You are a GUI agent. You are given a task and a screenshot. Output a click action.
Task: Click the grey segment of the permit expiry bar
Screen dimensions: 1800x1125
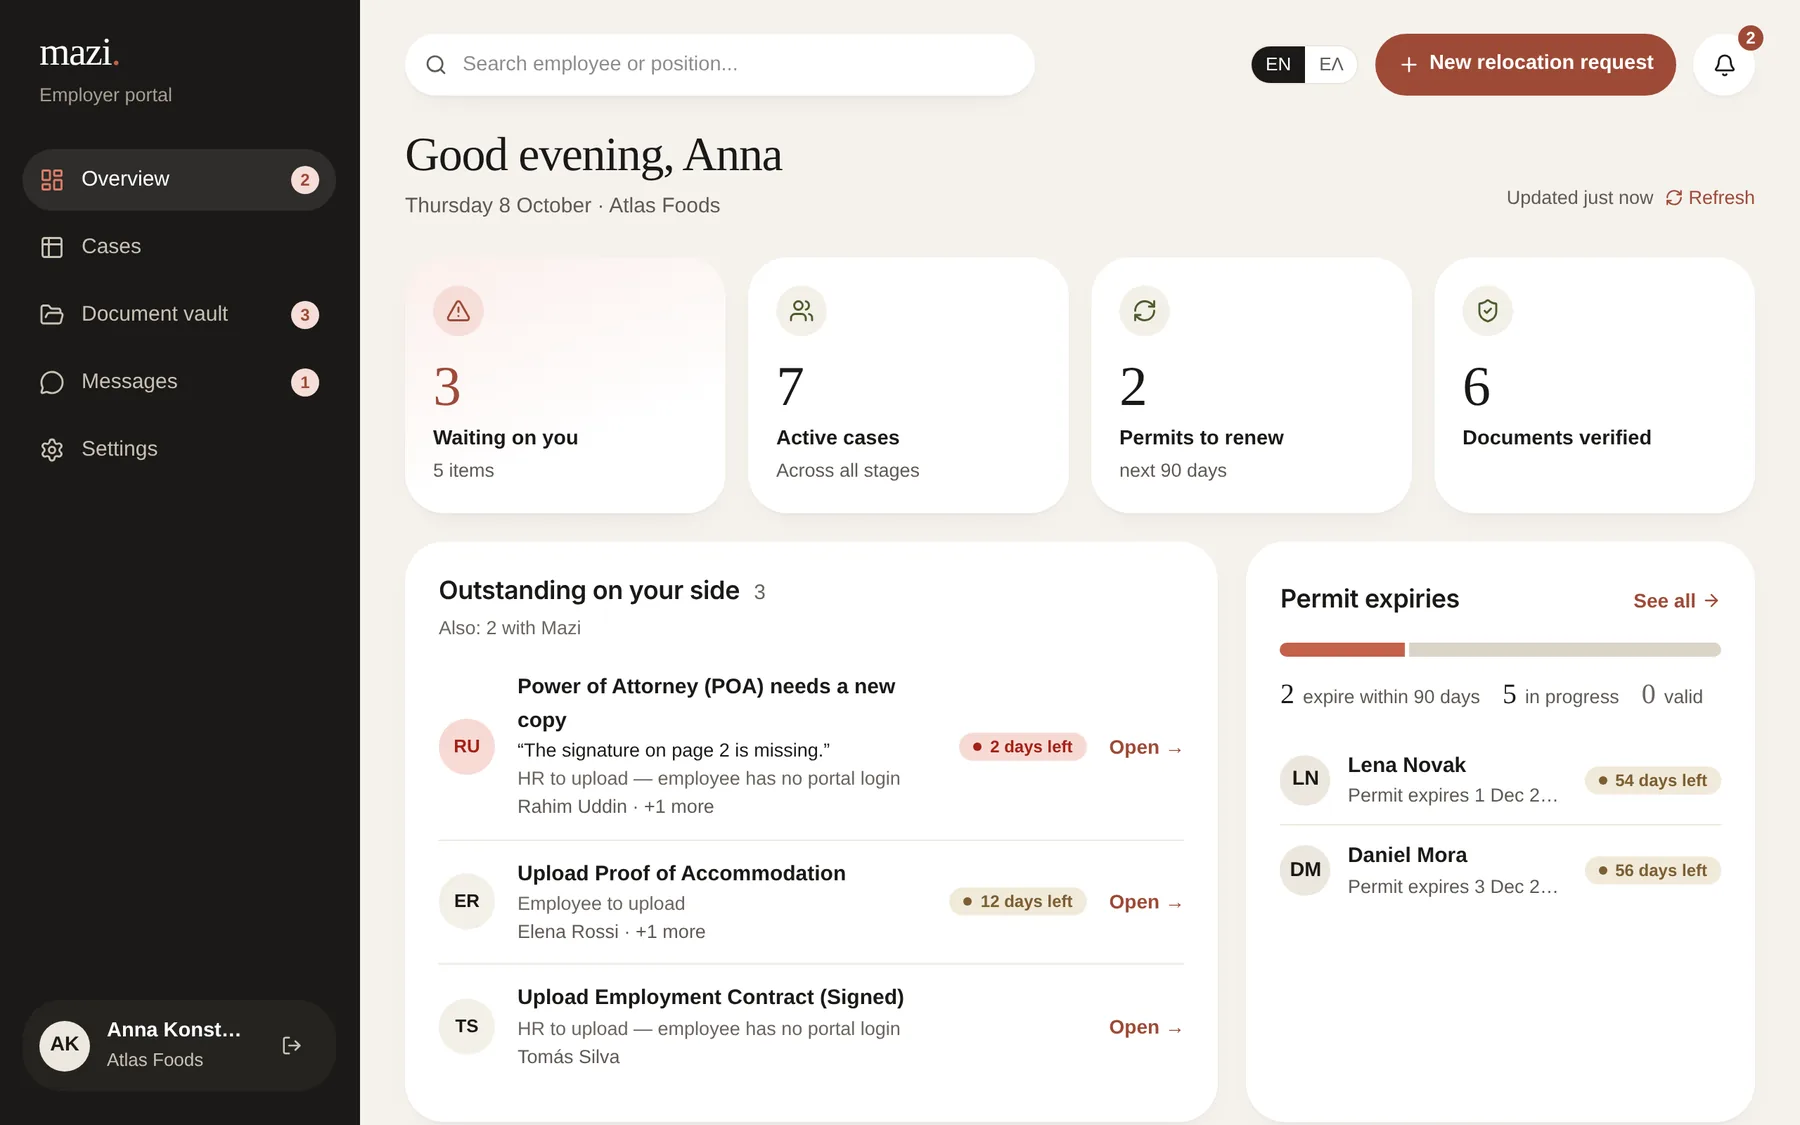tap(1564, 650)
